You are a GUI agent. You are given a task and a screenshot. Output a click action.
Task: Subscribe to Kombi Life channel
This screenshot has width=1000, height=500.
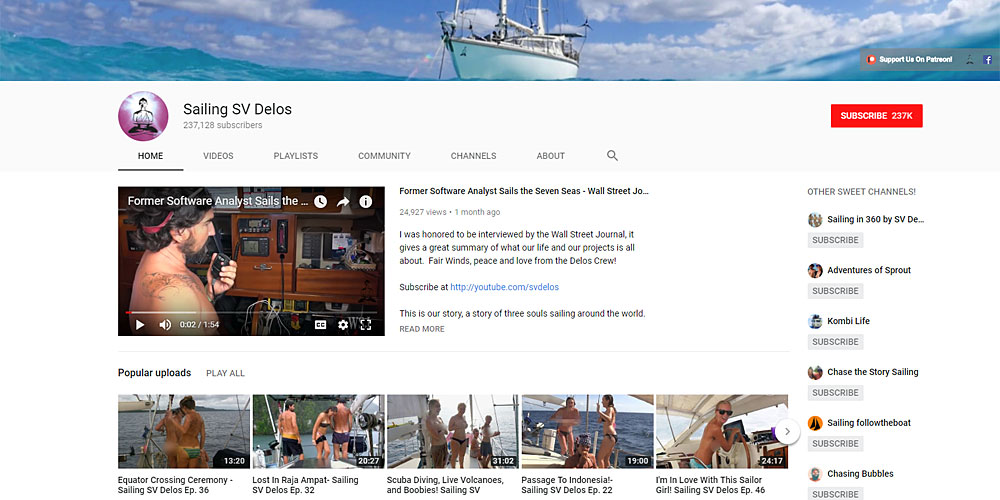pyautogui.click(x=835, y=342)
